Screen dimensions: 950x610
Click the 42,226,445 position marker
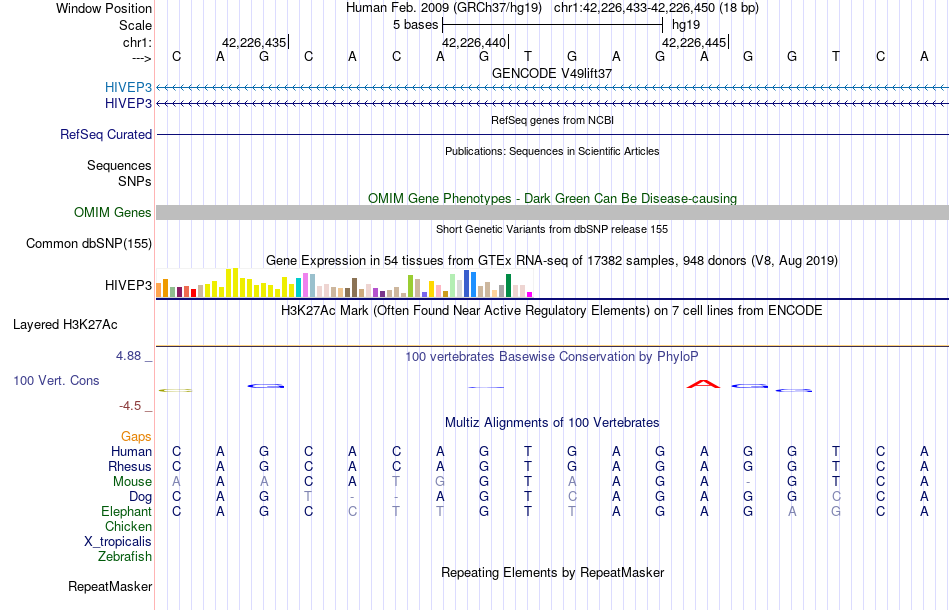tap(695, 42)
